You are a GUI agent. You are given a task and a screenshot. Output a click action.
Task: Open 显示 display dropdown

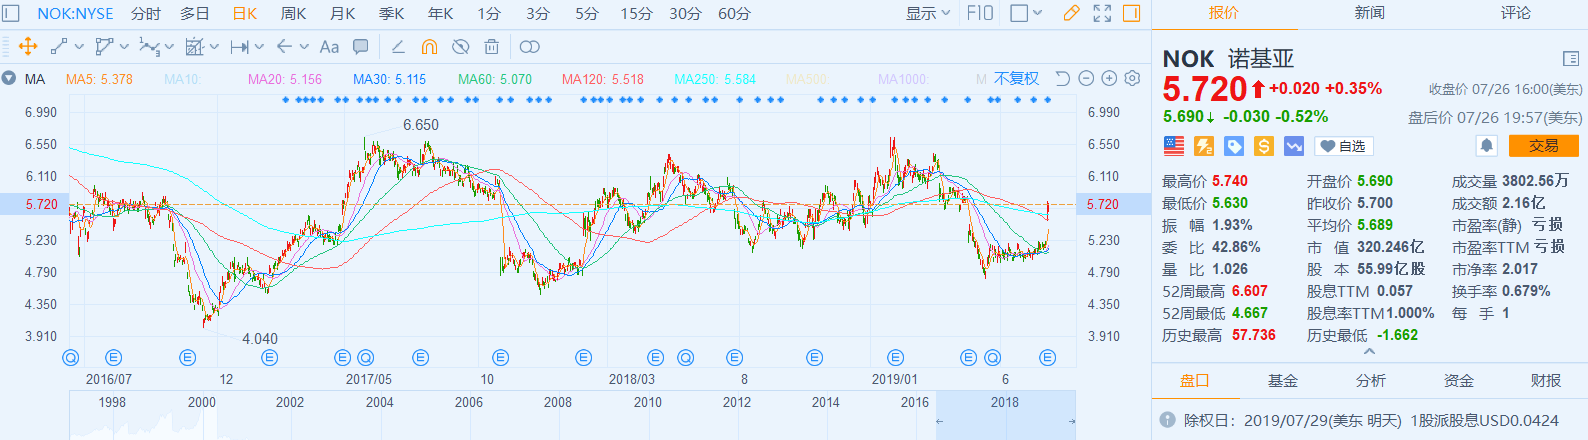(928, 13)
